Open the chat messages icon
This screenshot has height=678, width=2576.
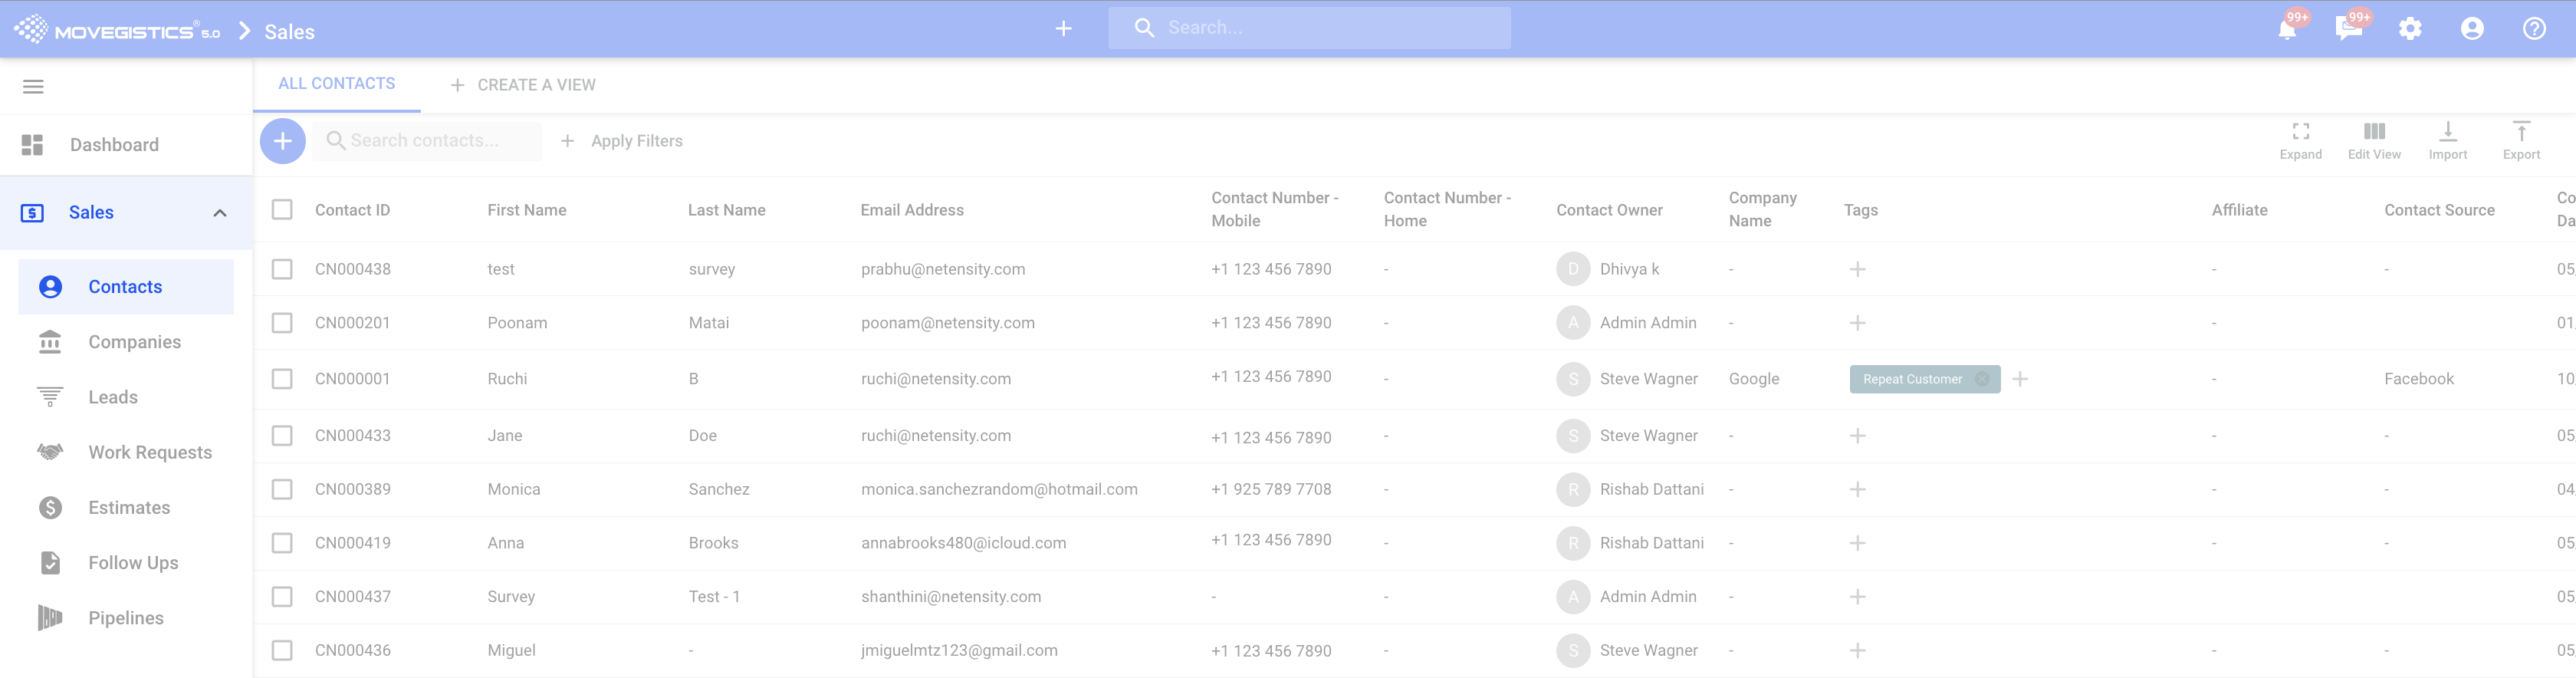(x=2348, y=29)
